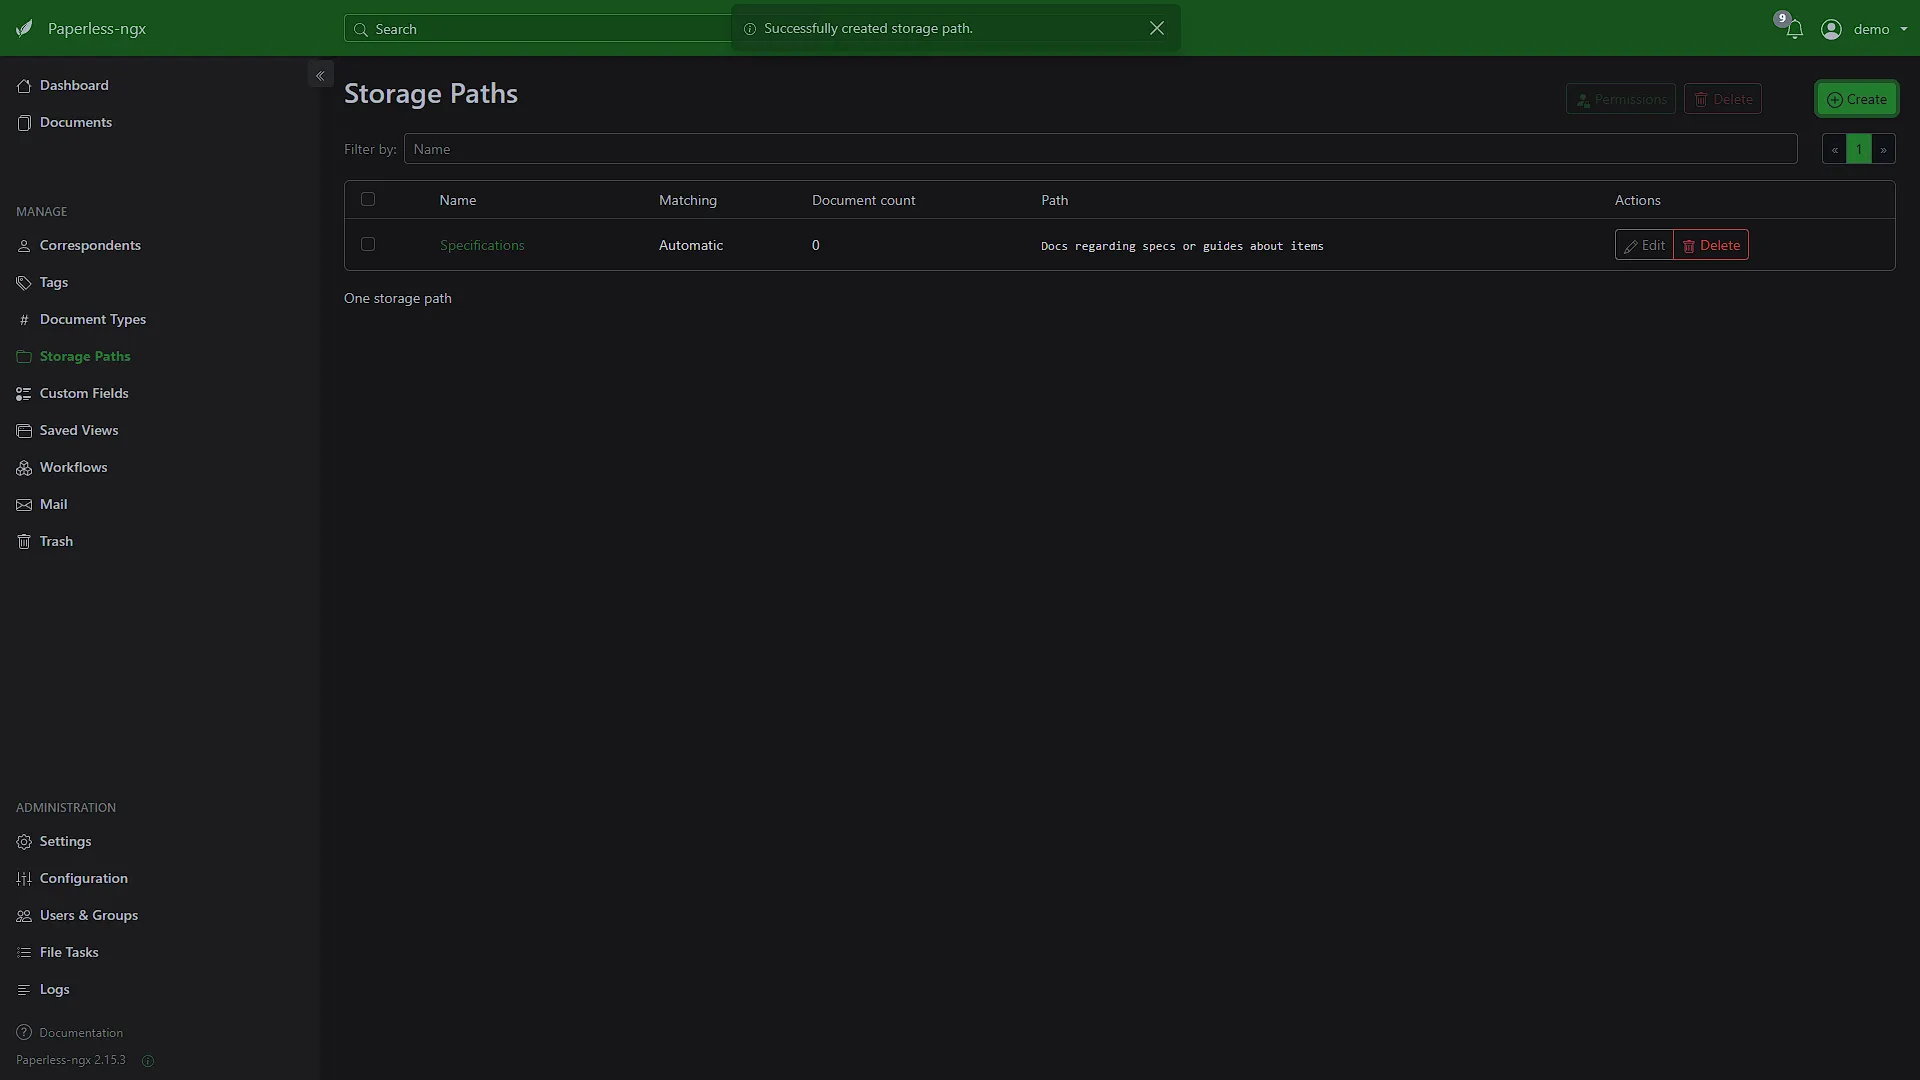Go to the previous page arrow
Screen dimensions: 1920x1080
pos(1834,149)
